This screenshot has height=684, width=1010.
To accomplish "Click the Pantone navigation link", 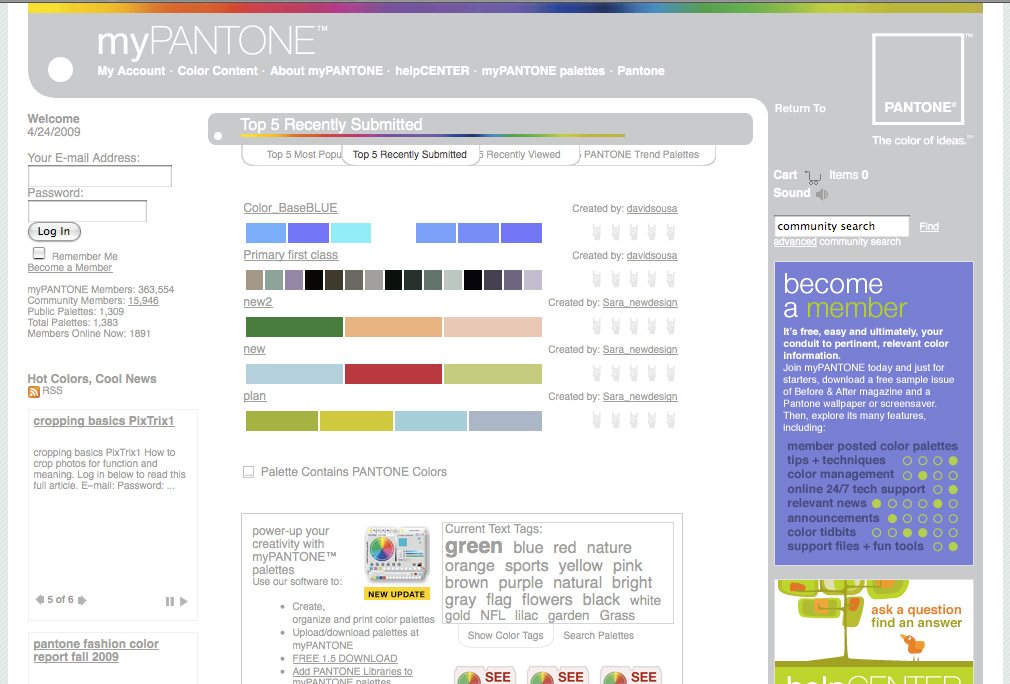I will pos(641,71).
